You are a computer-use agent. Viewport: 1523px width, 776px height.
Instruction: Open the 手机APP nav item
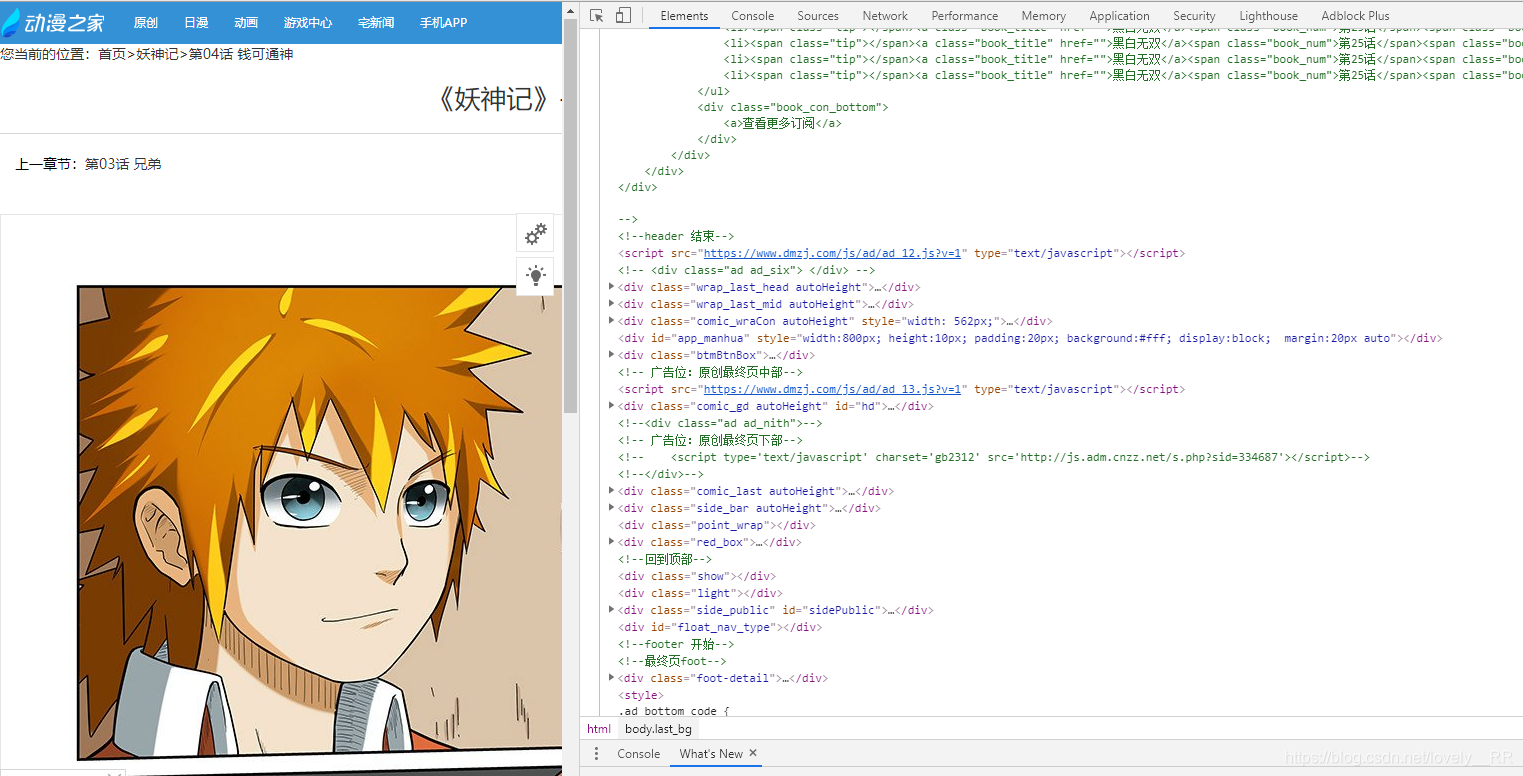(443, 23)
